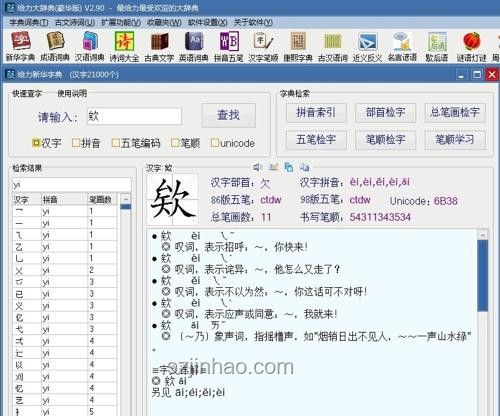The height and width of the screenshot is (416, 500).
Task: Click the 笔顺检字 button
Action: 385,140
